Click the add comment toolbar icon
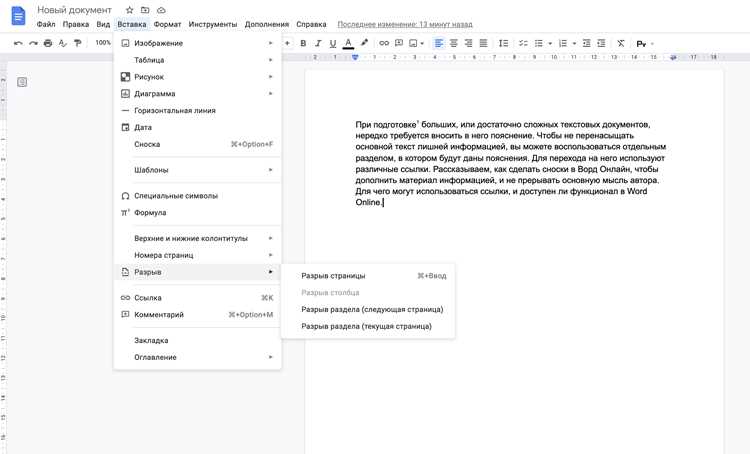The image size is (750, 454). tap(399, 43)
